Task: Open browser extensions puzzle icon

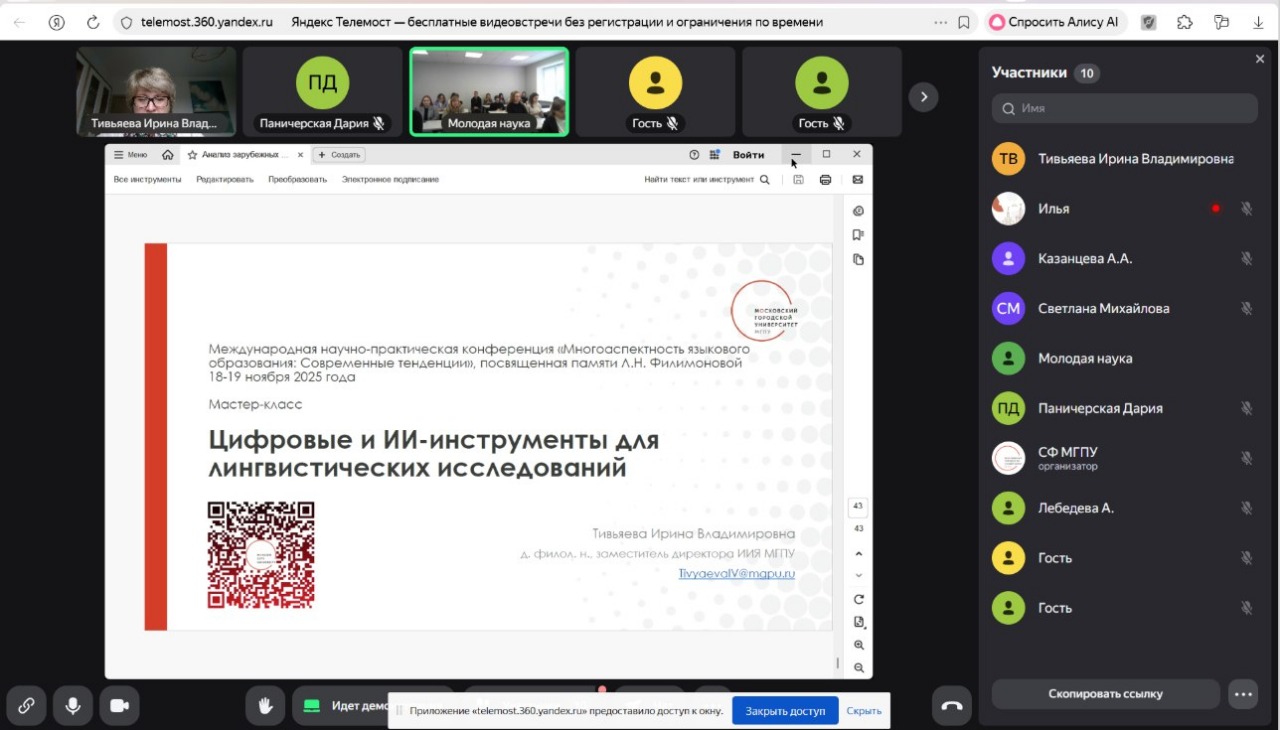Action: [x=1184, y=22]
